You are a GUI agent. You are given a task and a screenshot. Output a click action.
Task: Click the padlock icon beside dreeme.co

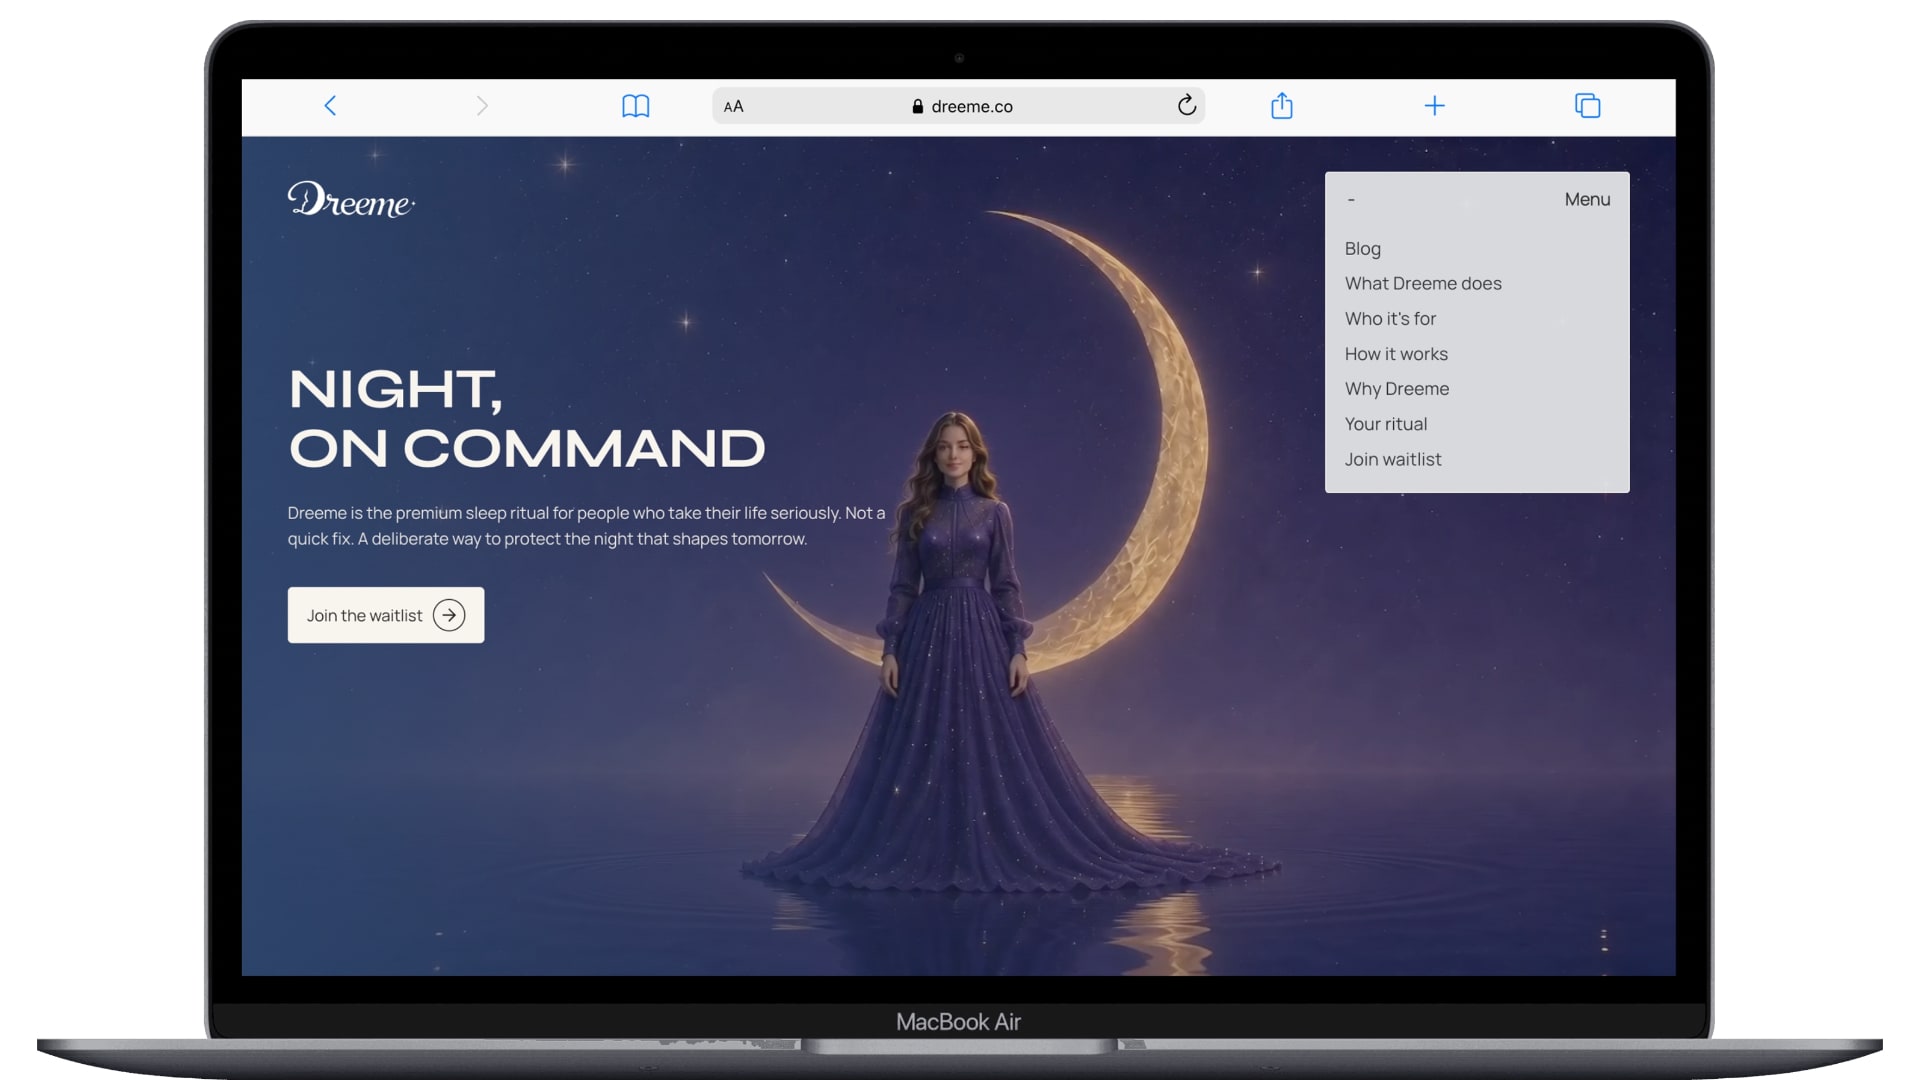point(918,106)
